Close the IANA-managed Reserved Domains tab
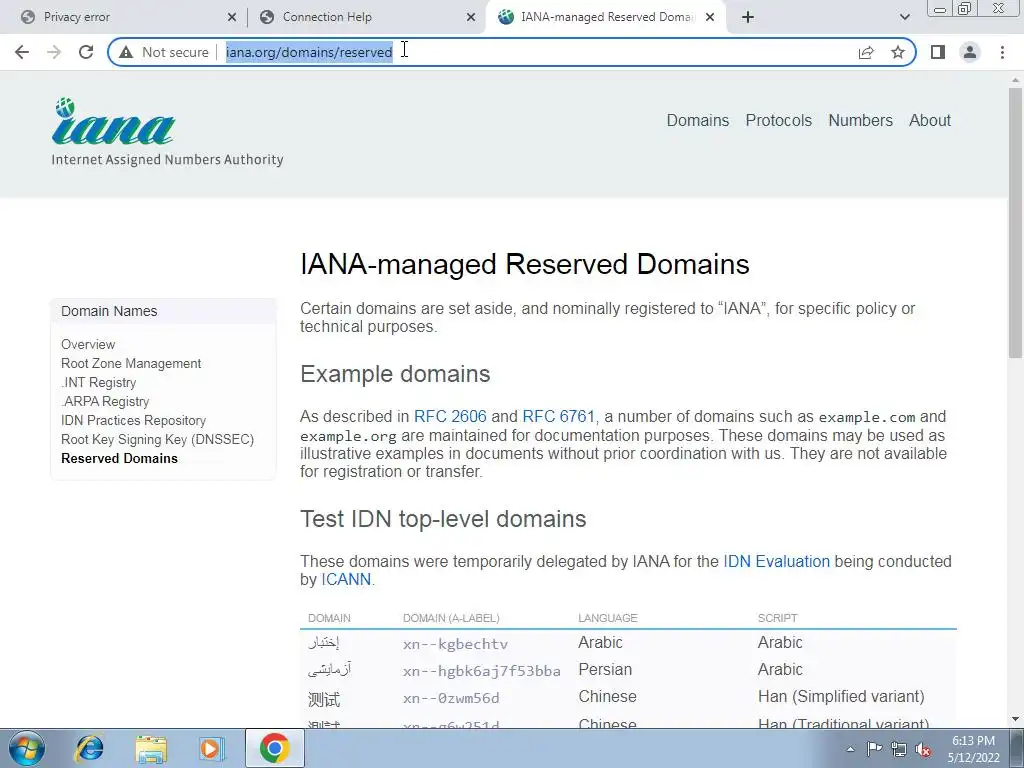Viewport: 1024px width, 768px height. [711, 18]
